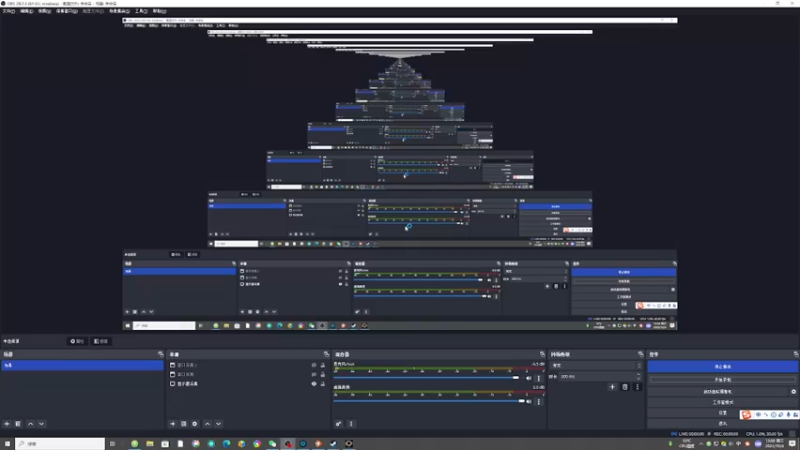Remove the selected scene with the Scenes panel trash icon
Screen dimensions: 800x450
(18, 424)
